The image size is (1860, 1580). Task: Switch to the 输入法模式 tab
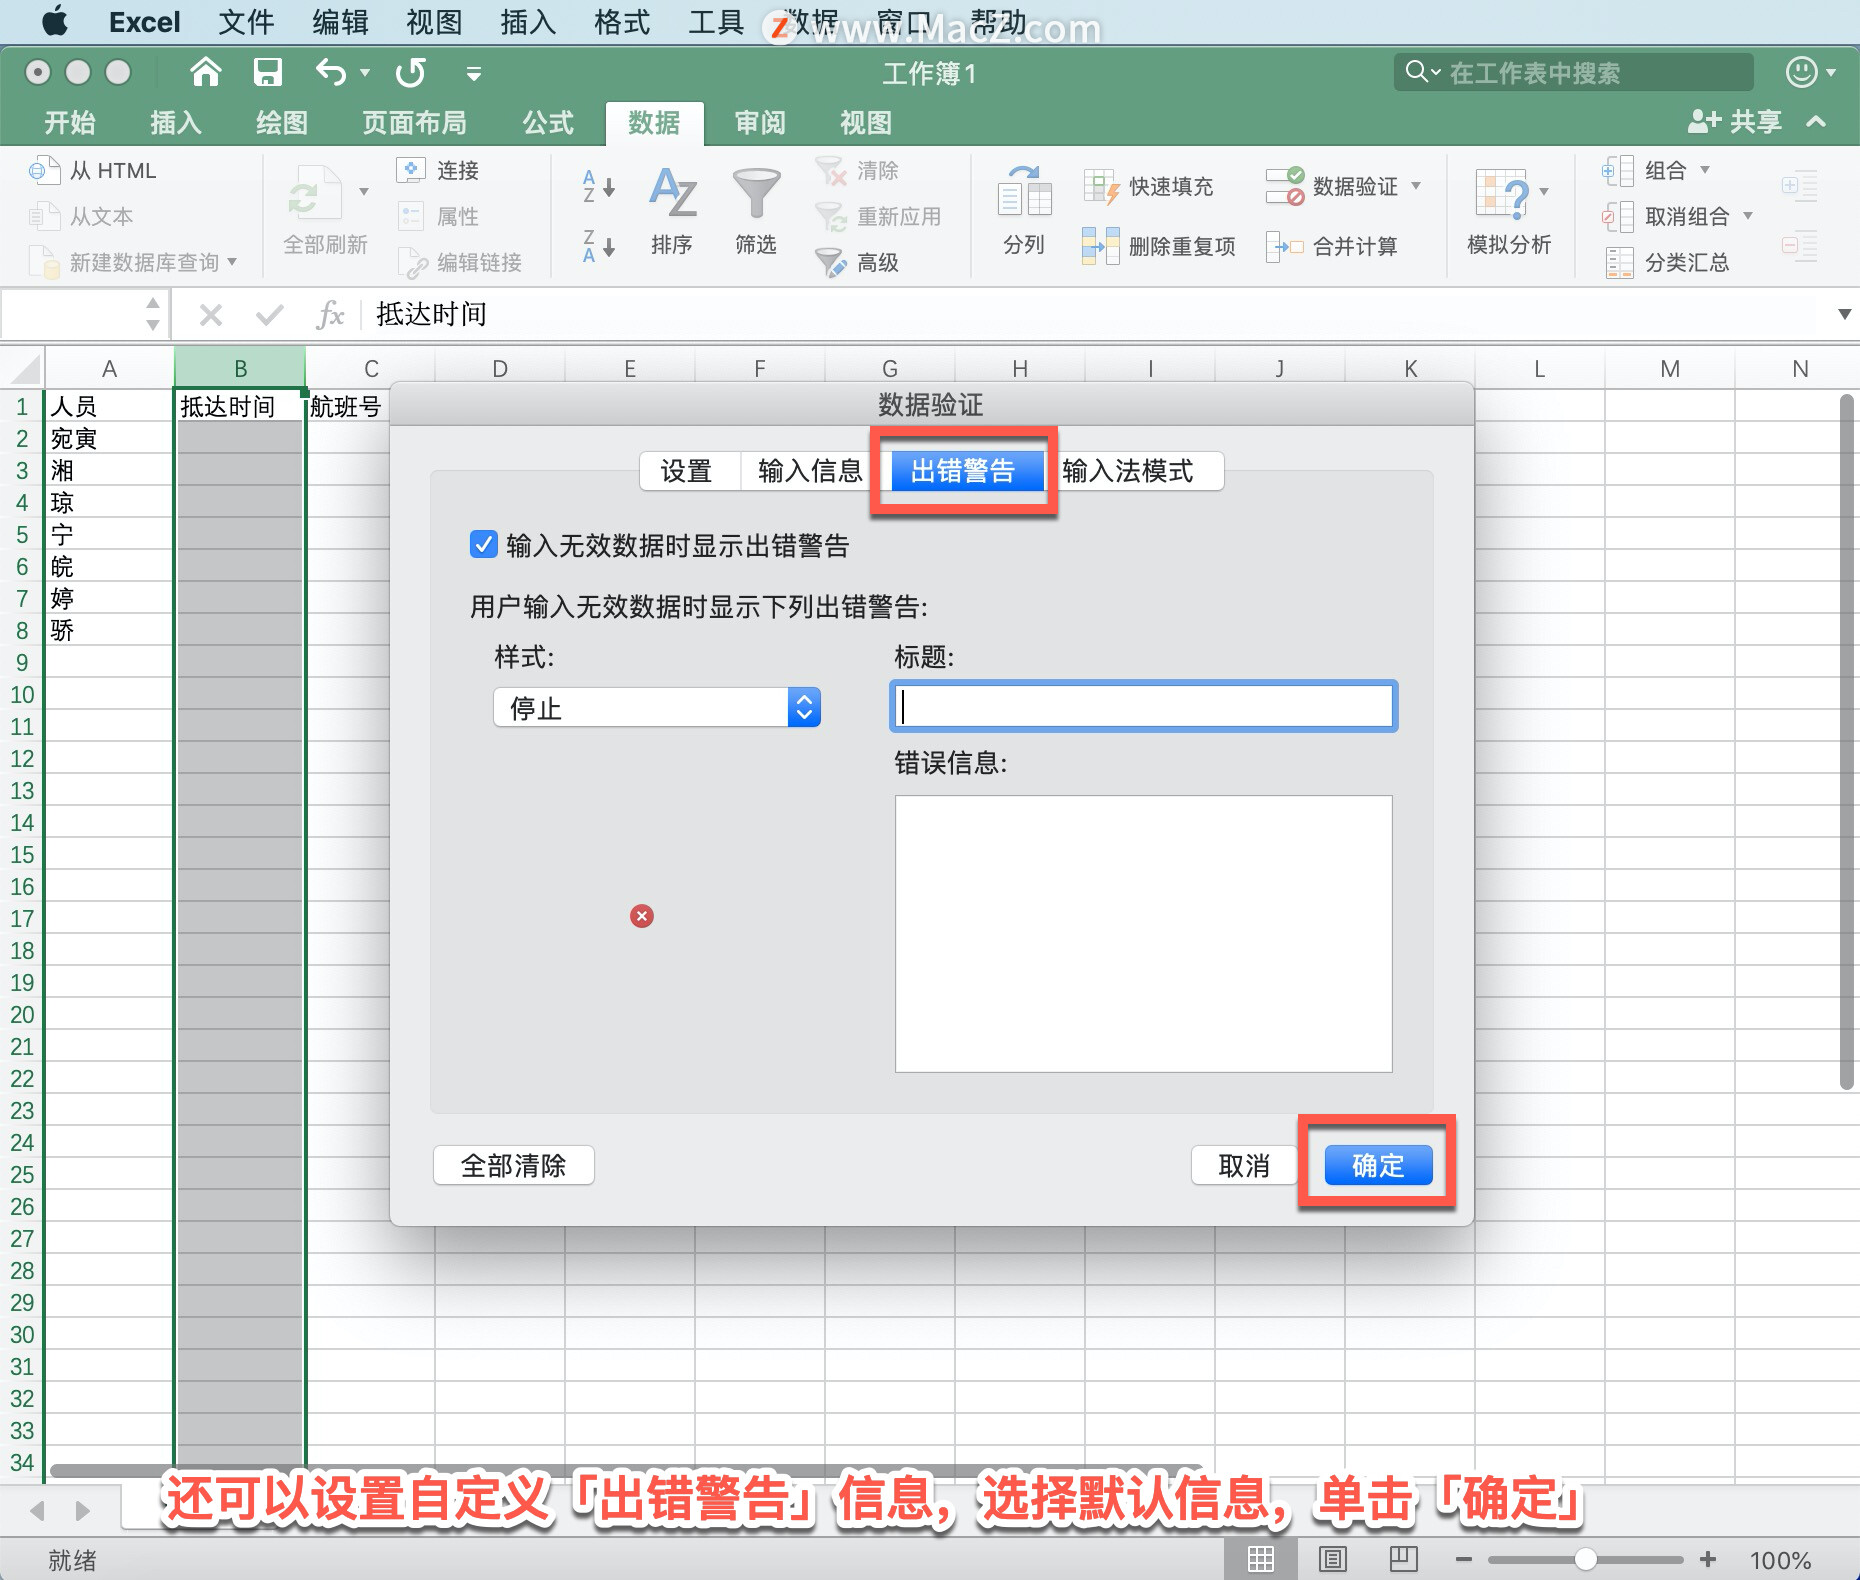coord(1128,471)
